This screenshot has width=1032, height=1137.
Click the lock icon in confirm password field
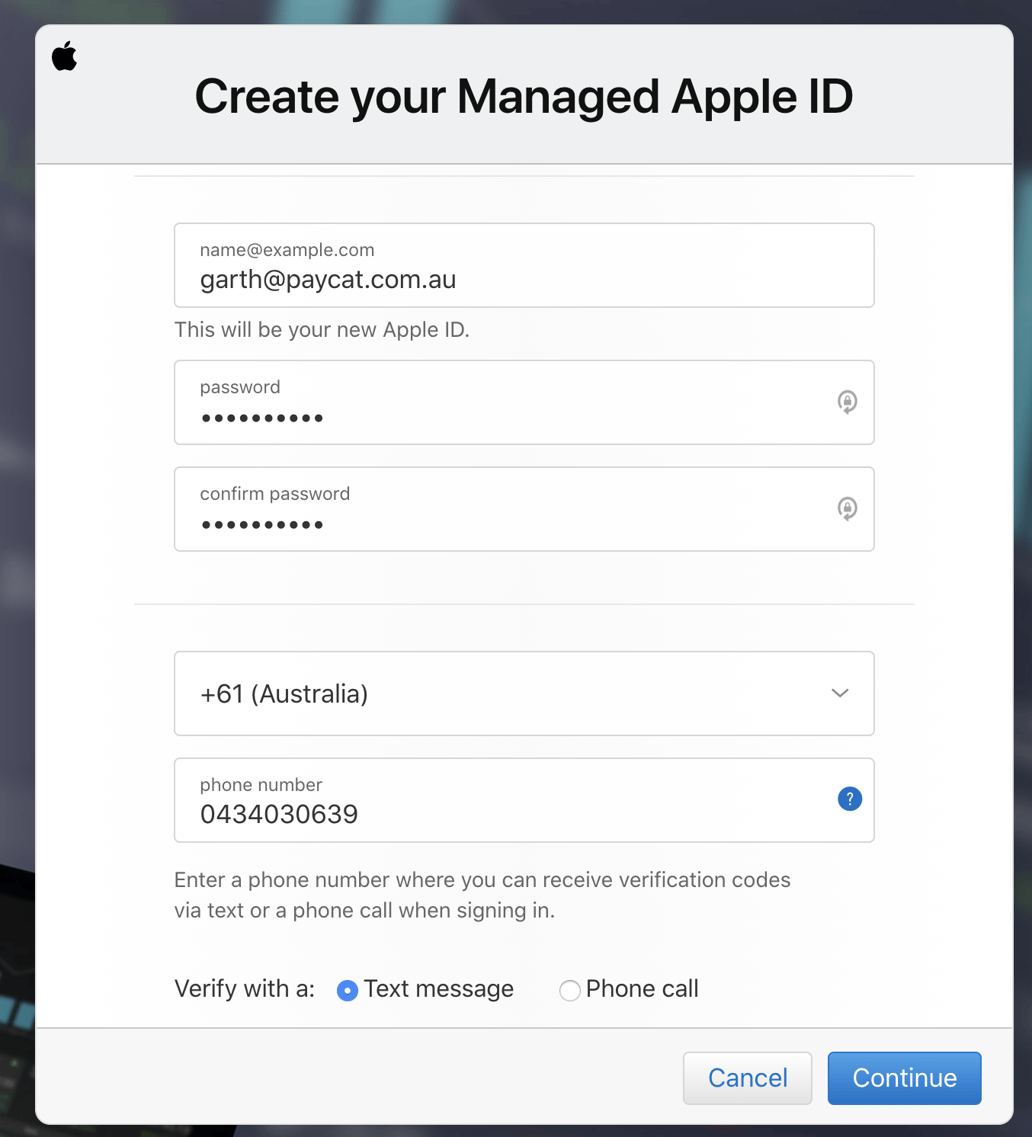click(847, 508)
